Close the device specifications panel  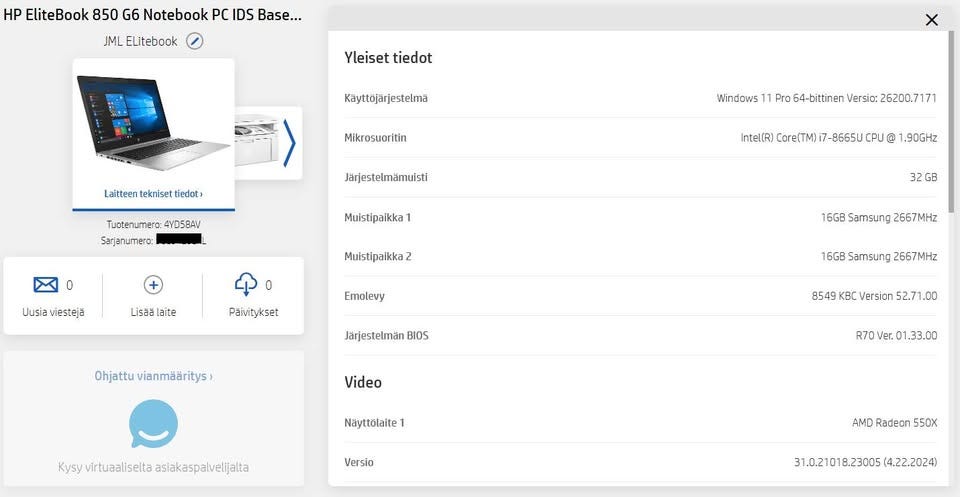(x=932, y=20)
